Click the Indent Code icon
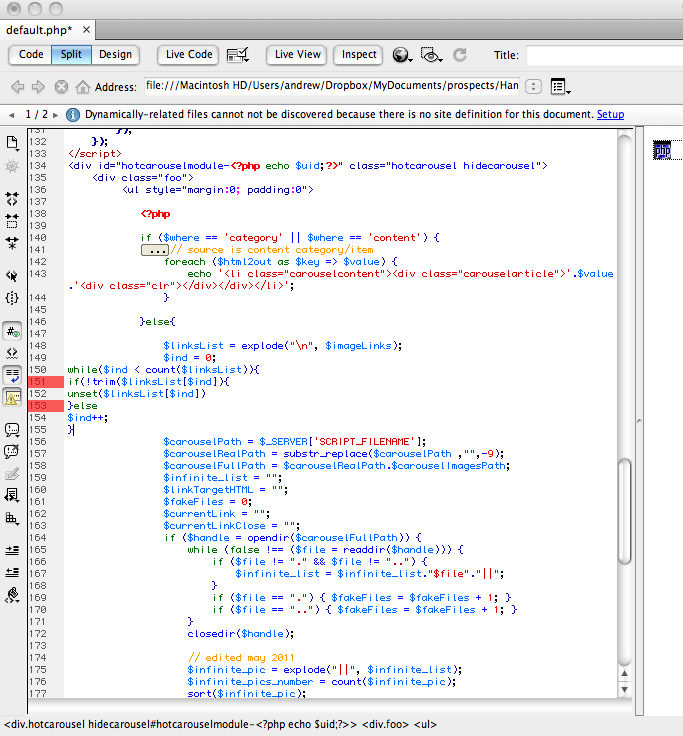This screenshot has height=736, width=683. pyautogui.click(x=12, y=550)
